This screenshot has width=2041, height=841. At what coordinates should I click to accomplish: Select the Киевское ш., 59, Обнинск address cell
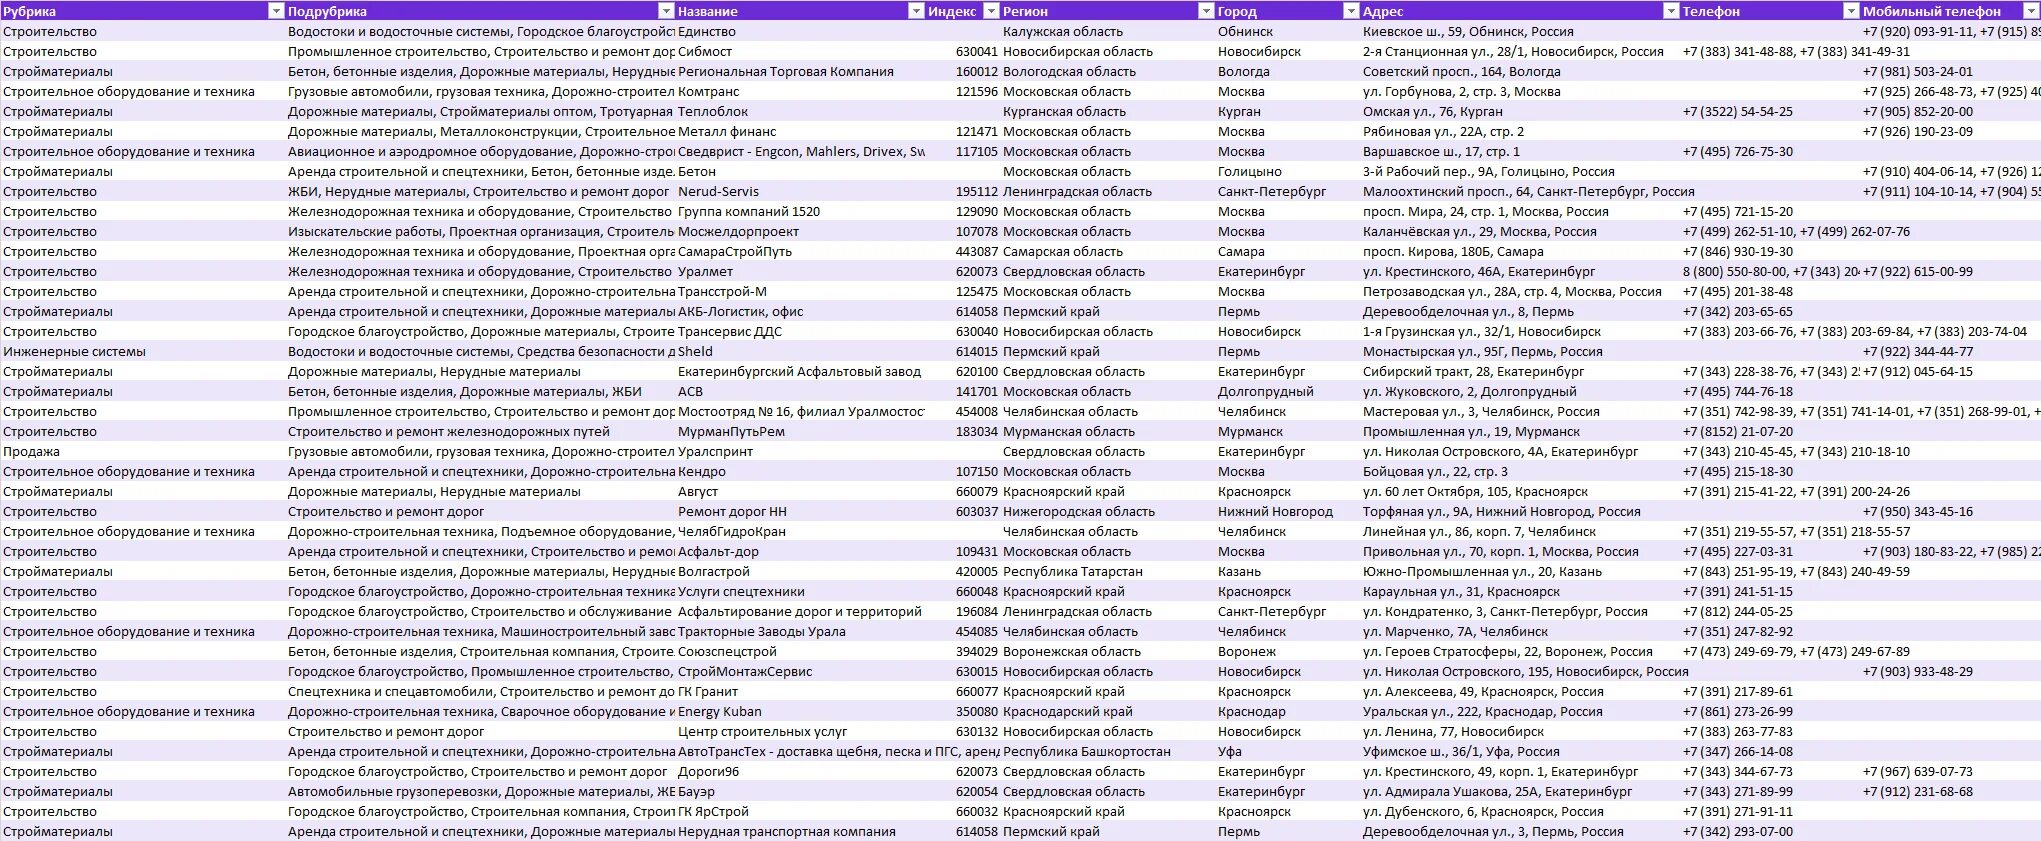[x=1520, y=31]
